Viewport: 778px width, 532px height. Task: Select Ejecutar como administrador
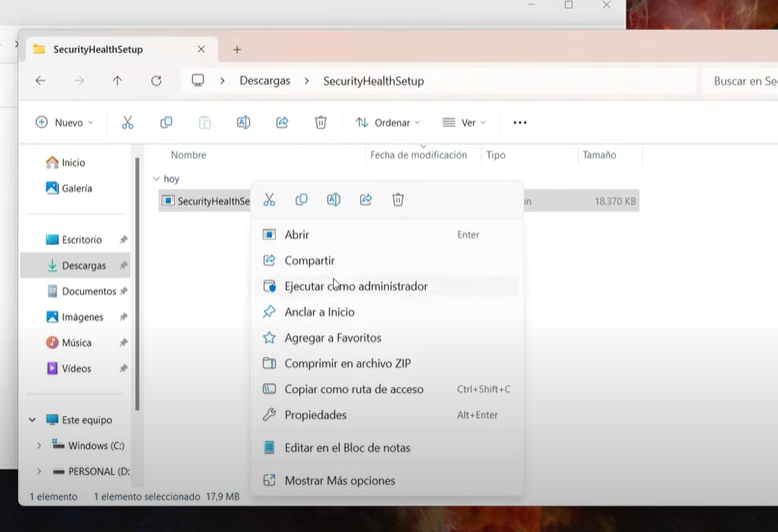click(387, 286)
